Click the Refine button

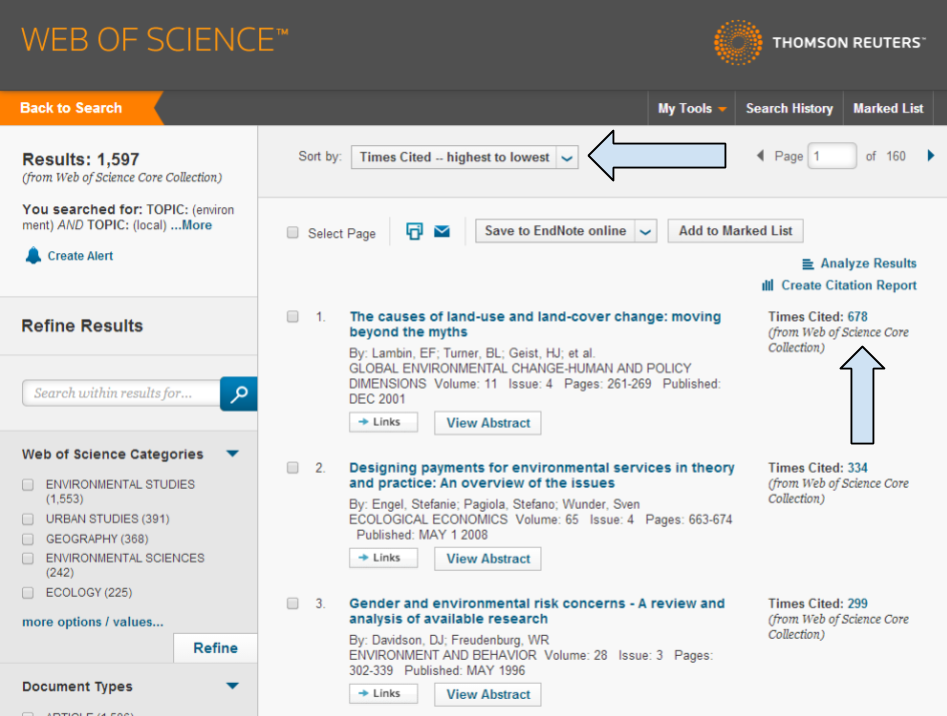click(x=215, y=648)
